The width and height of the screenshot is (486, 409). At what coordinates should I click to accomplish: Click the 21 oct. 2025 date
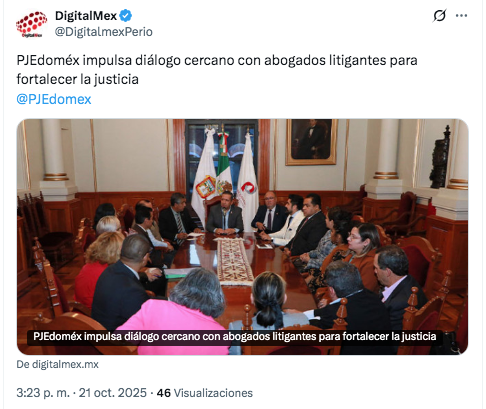pos(113,393)
